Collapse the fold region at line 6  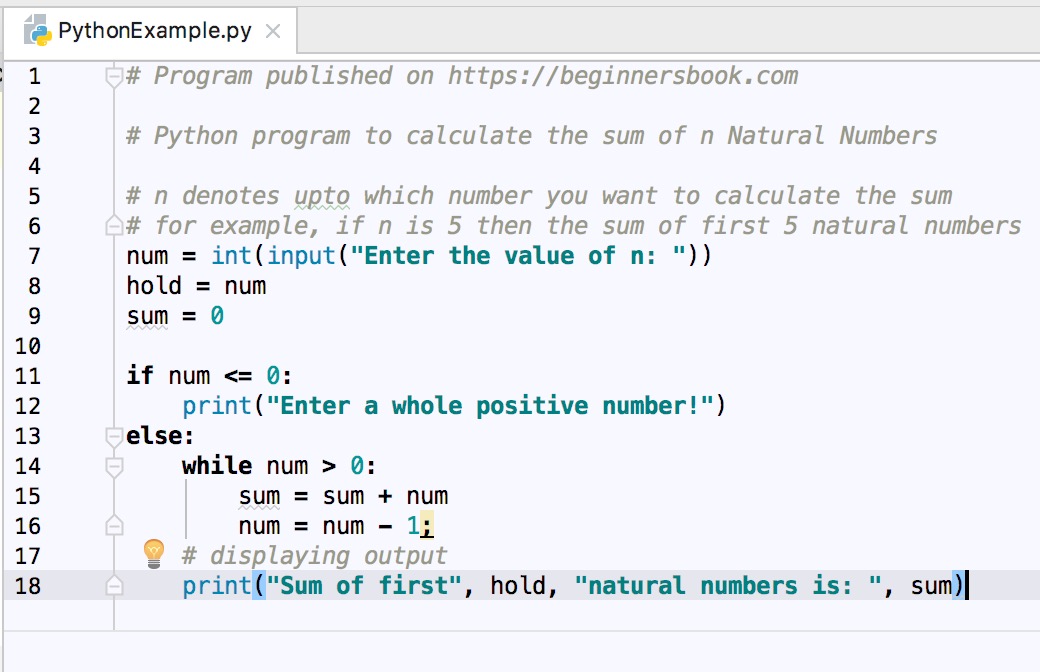click(x=113, y=225)
